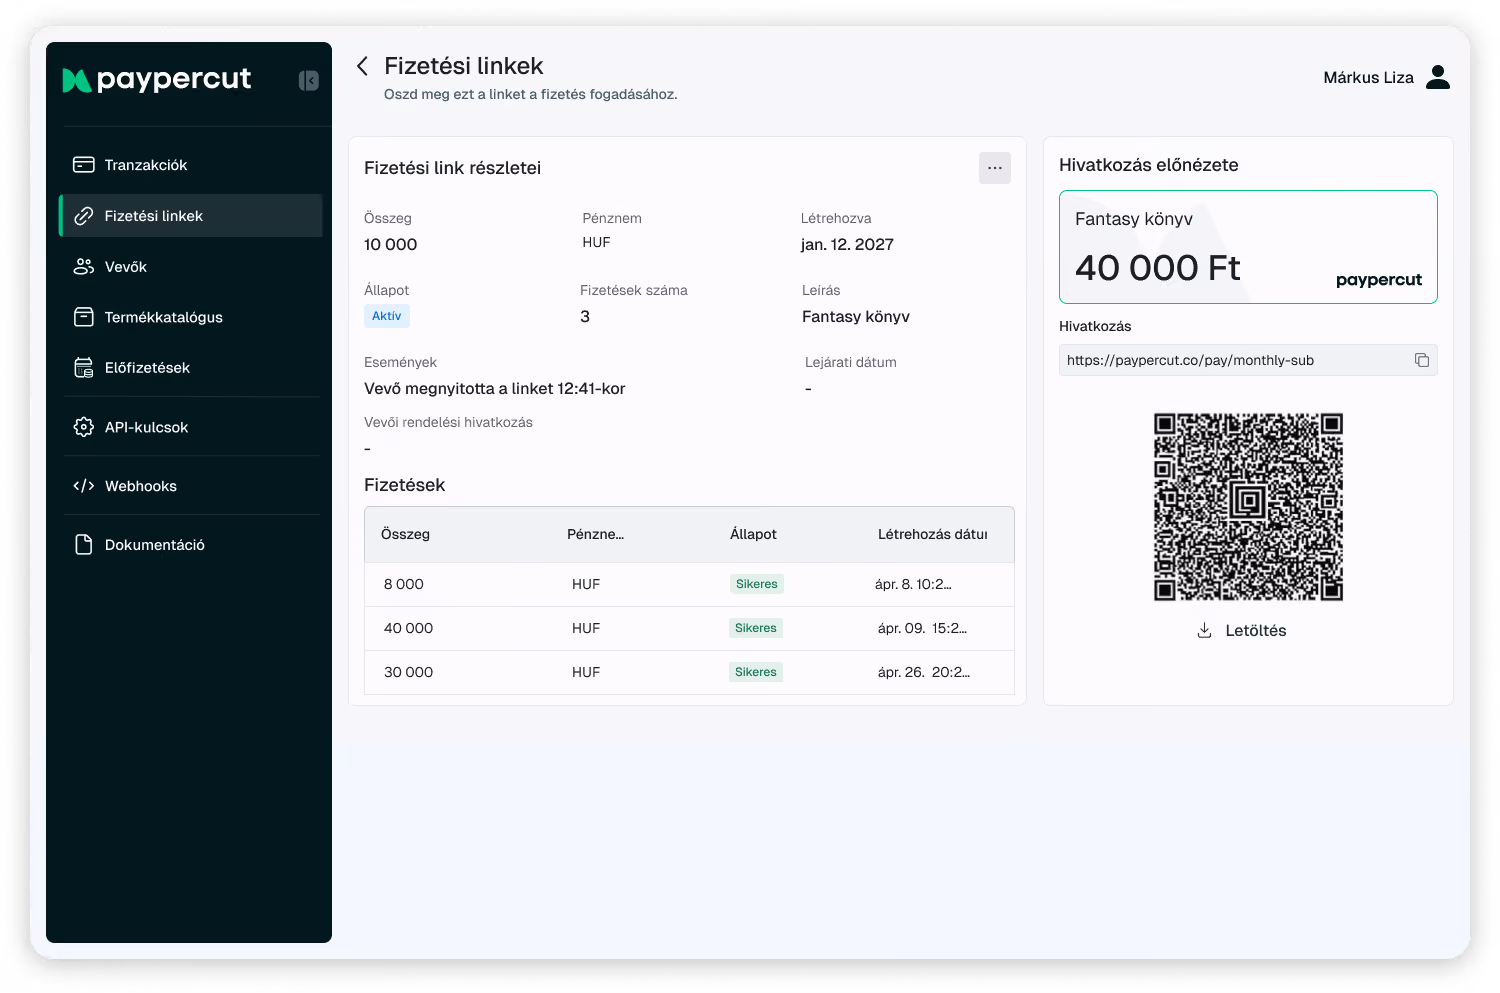This screenshot has width=1500, height=993.
Task: Click the download arrow icon below QR code
Action: (x=1205, y=630)
